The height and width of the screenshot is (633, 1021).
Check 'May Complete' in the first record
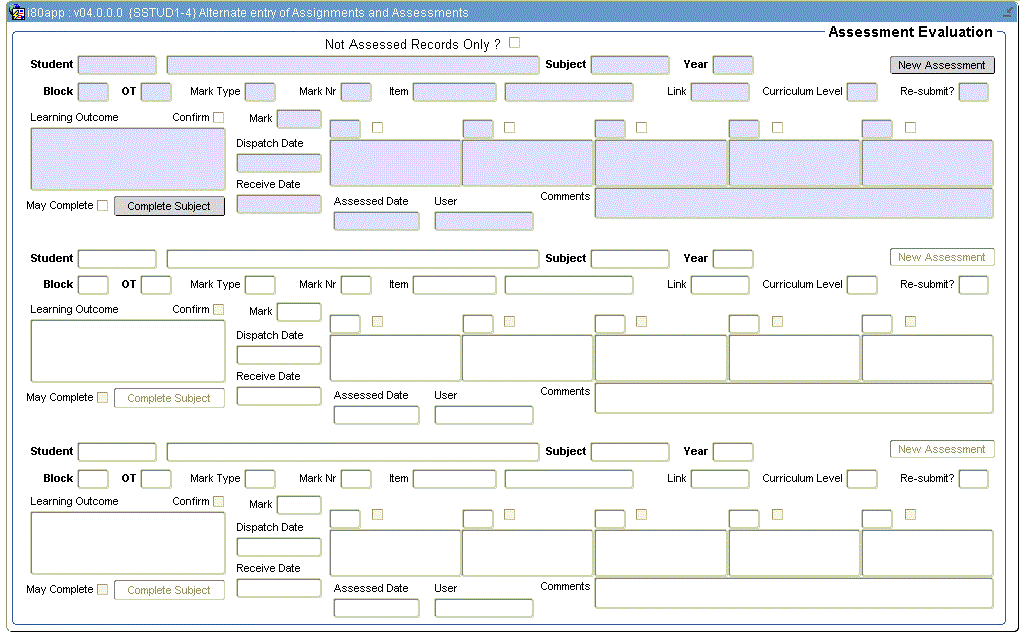pos(102,205)
